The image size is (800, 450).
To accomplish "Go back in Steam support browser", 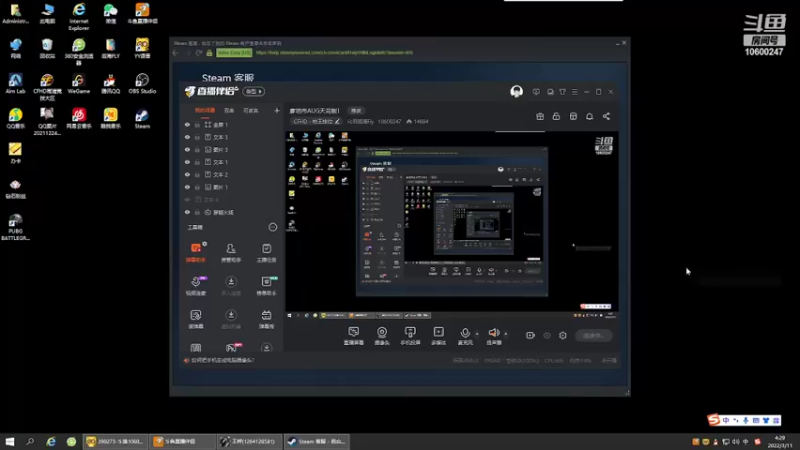I will coord(176,53).
